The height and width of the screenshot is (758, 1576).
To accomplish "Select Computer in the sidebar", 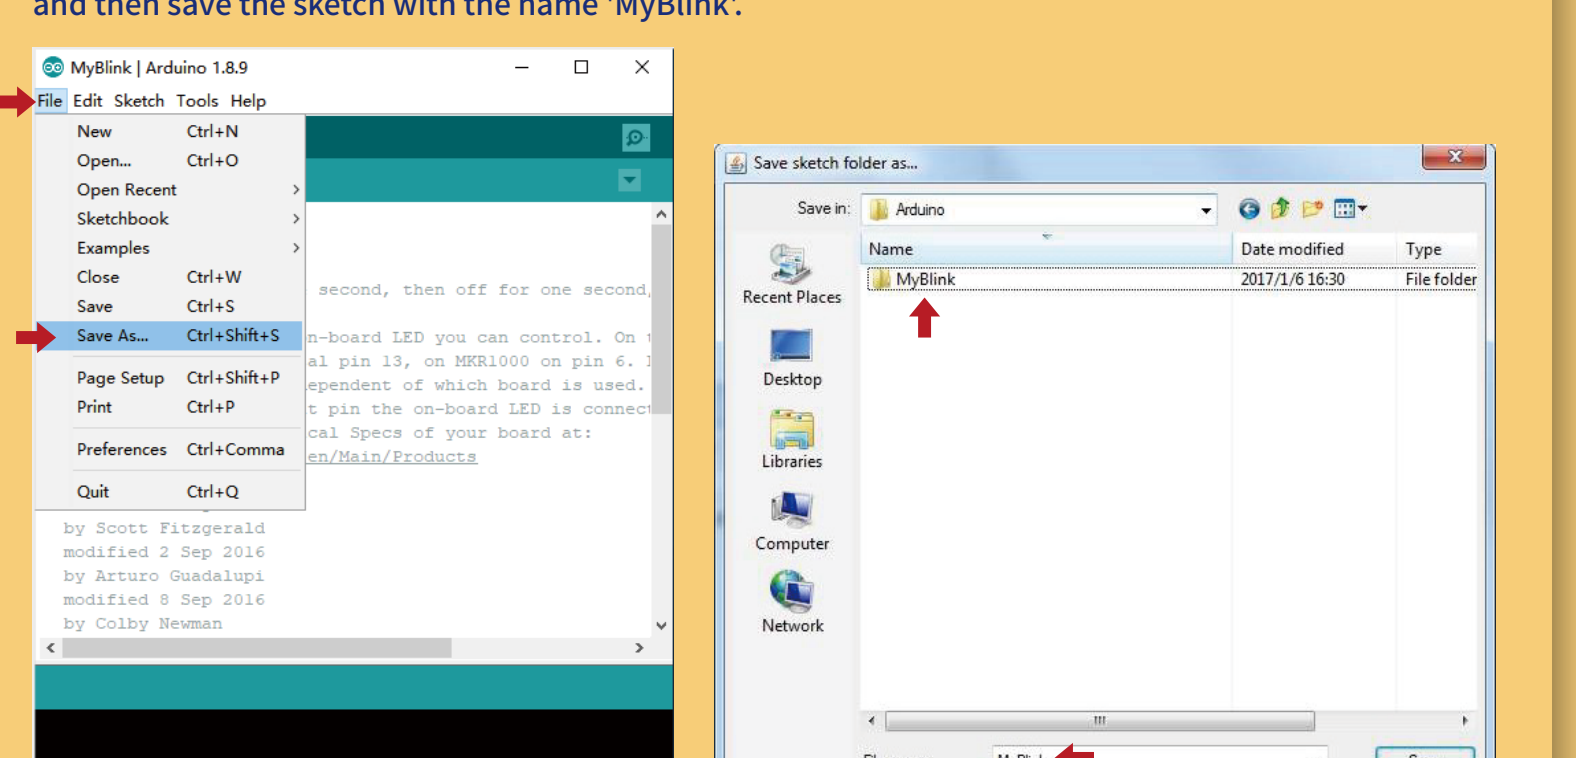I will coord(792,522).
